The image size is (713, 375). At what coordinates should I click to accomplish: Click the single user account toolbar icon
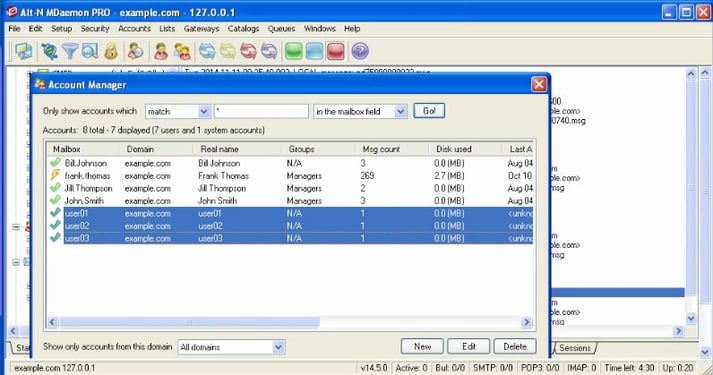point(161,51)
